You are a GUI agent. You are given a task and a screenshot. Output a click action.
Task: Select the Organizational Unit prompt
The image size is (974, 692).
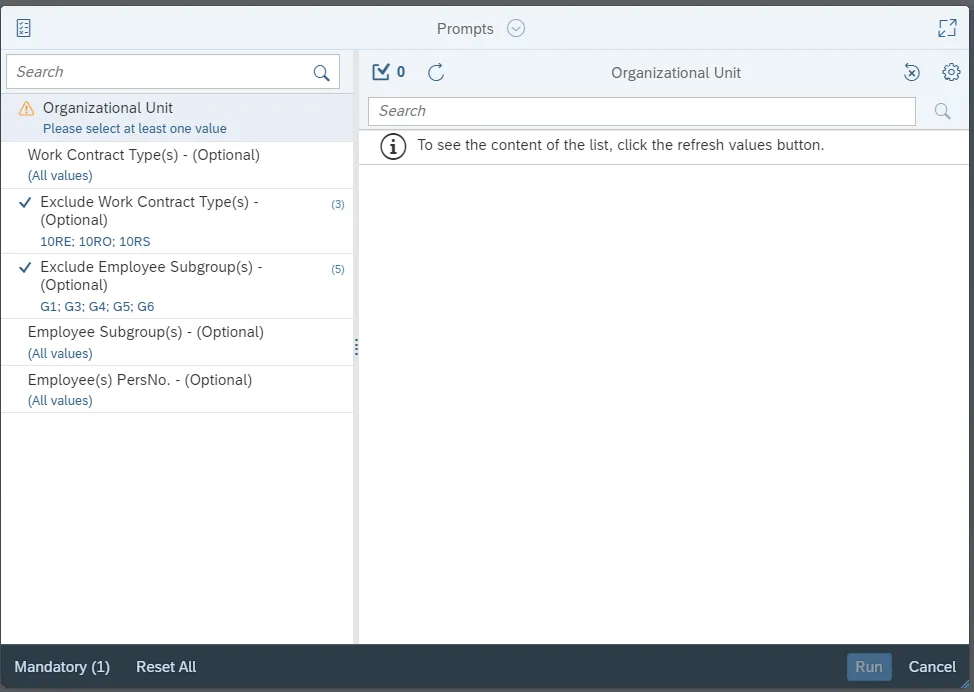(108, 108)
